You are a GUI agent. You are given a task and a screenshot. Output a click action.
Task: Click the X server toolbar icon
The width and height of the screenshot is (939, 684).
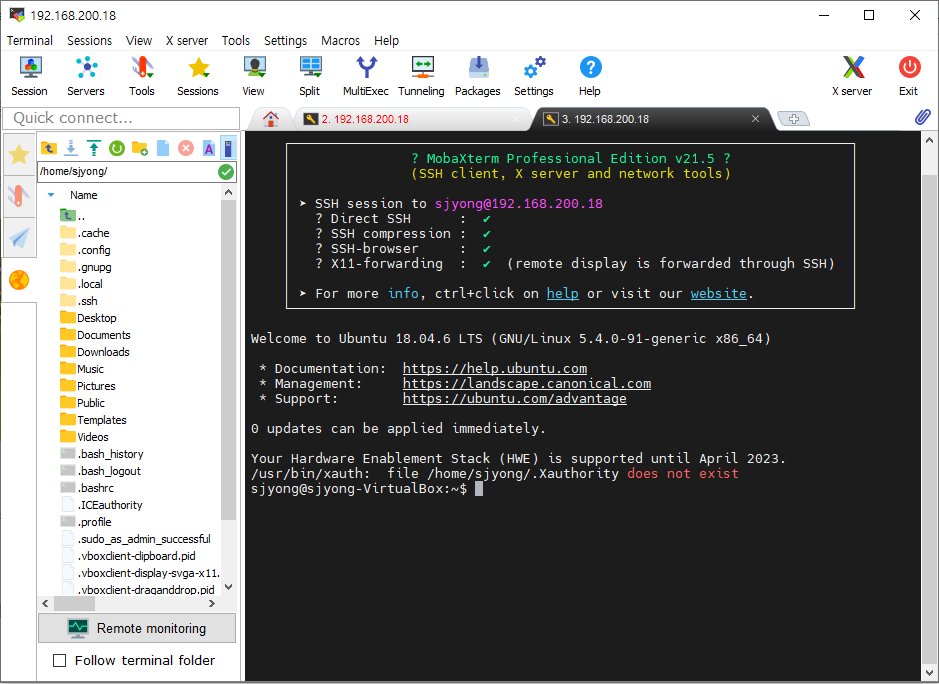pyautogui.click(x=853, y=76)
